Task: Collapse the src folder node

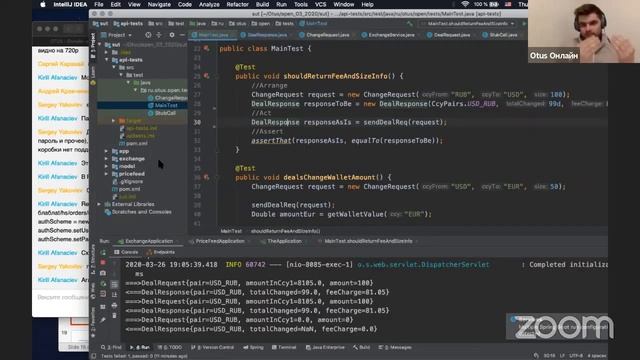Action: [x=114, y=67]
